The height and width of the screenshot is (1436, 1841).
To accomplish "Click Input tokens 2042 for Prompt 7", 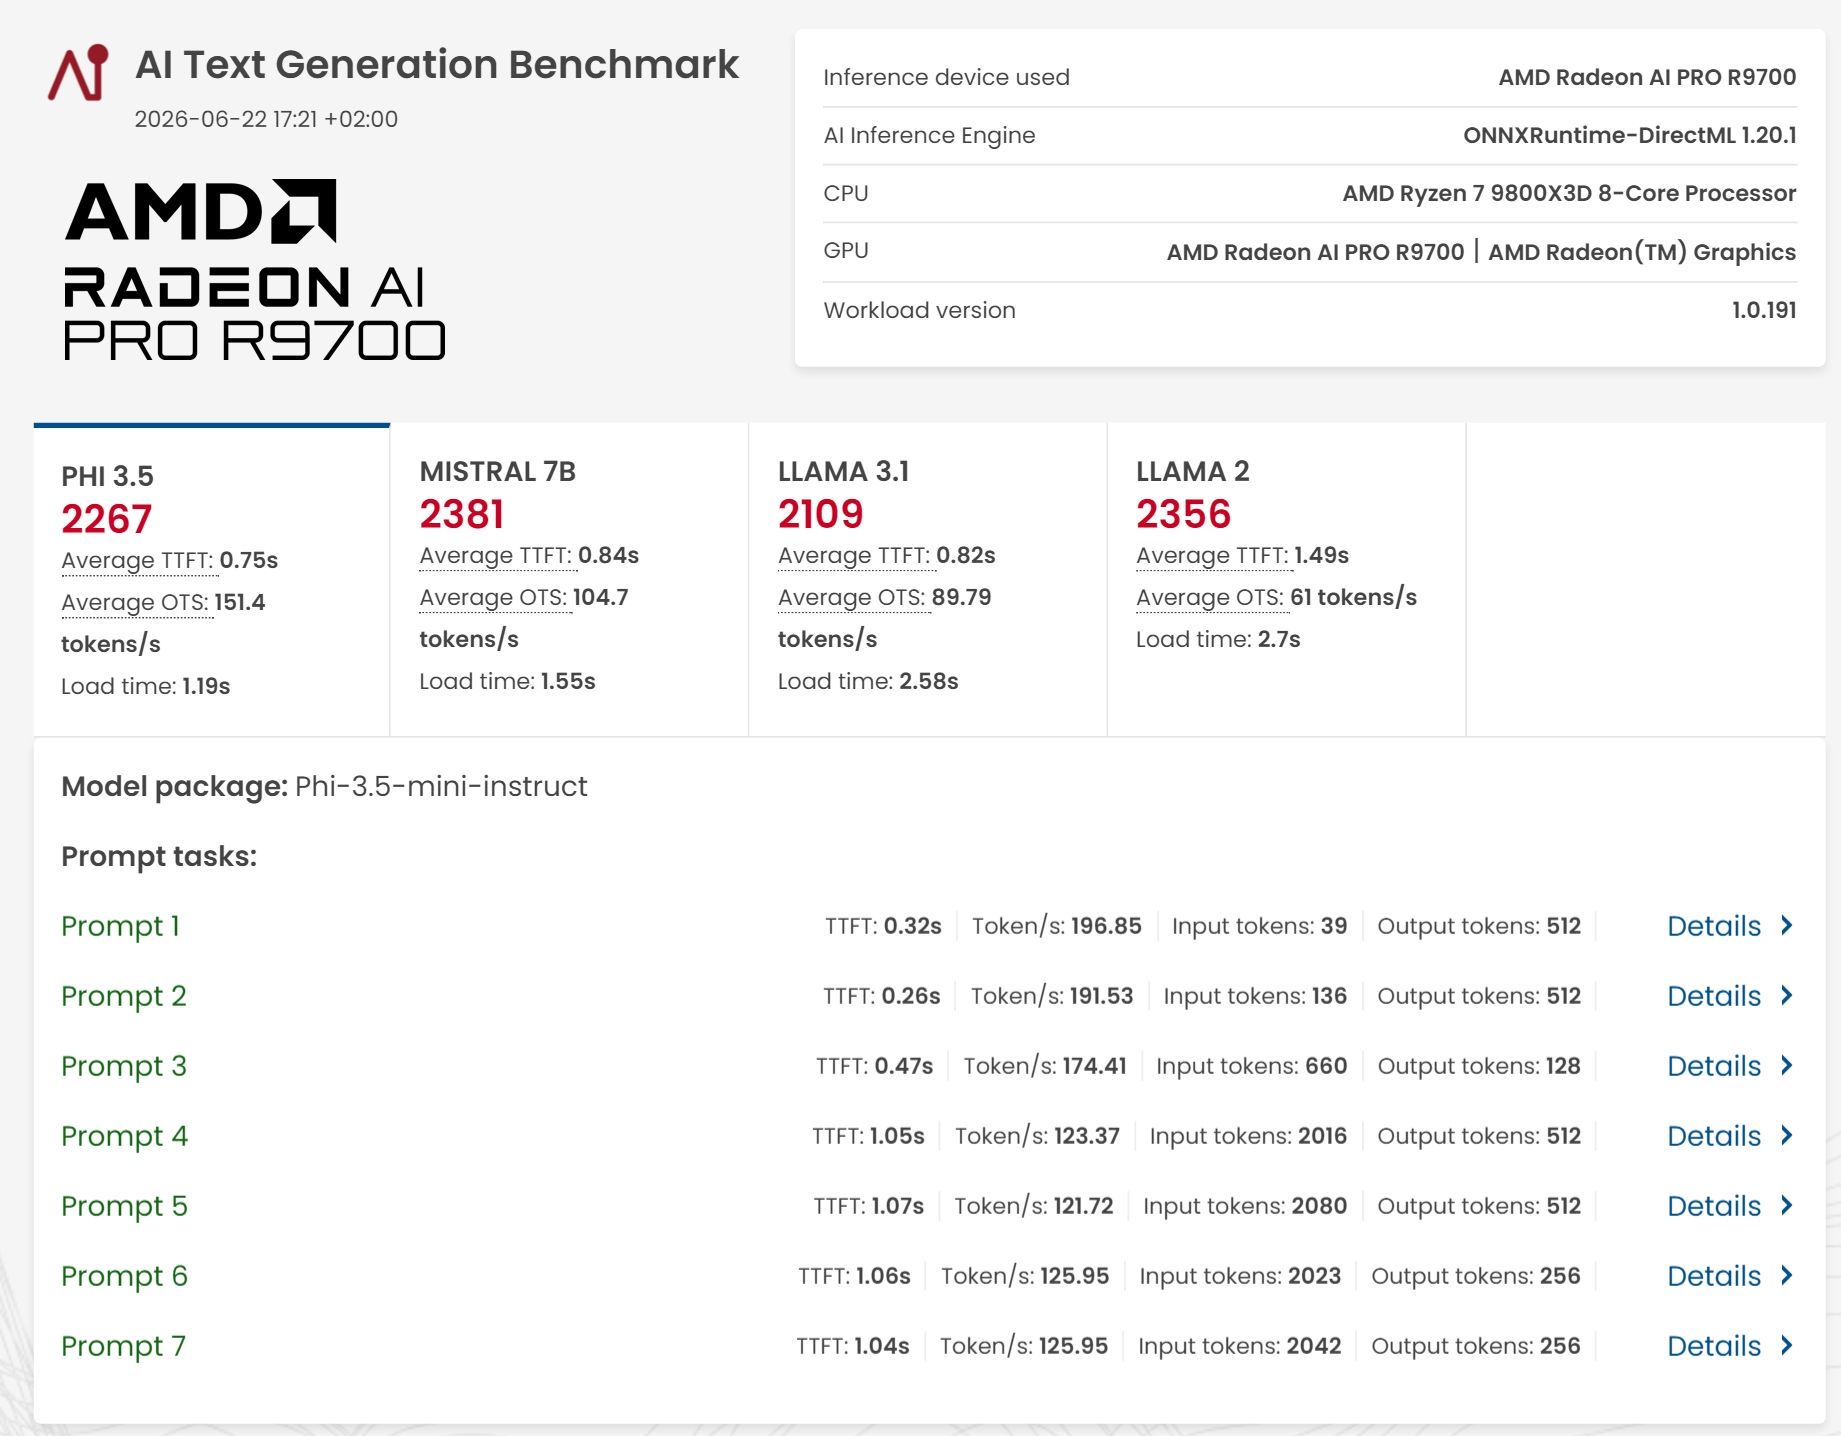I will click(1239, 1346).
